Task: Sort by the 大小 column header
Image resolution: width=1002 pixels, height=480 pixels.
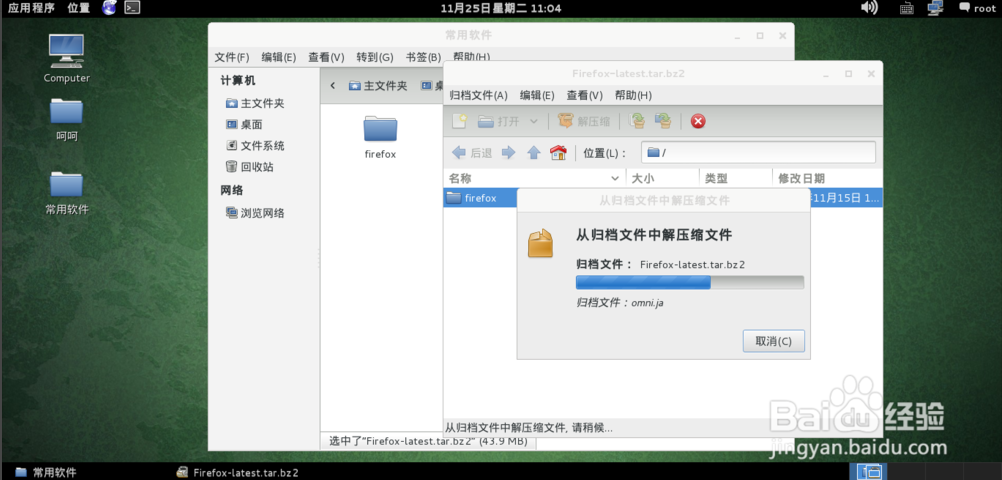Action: [663, 178]
